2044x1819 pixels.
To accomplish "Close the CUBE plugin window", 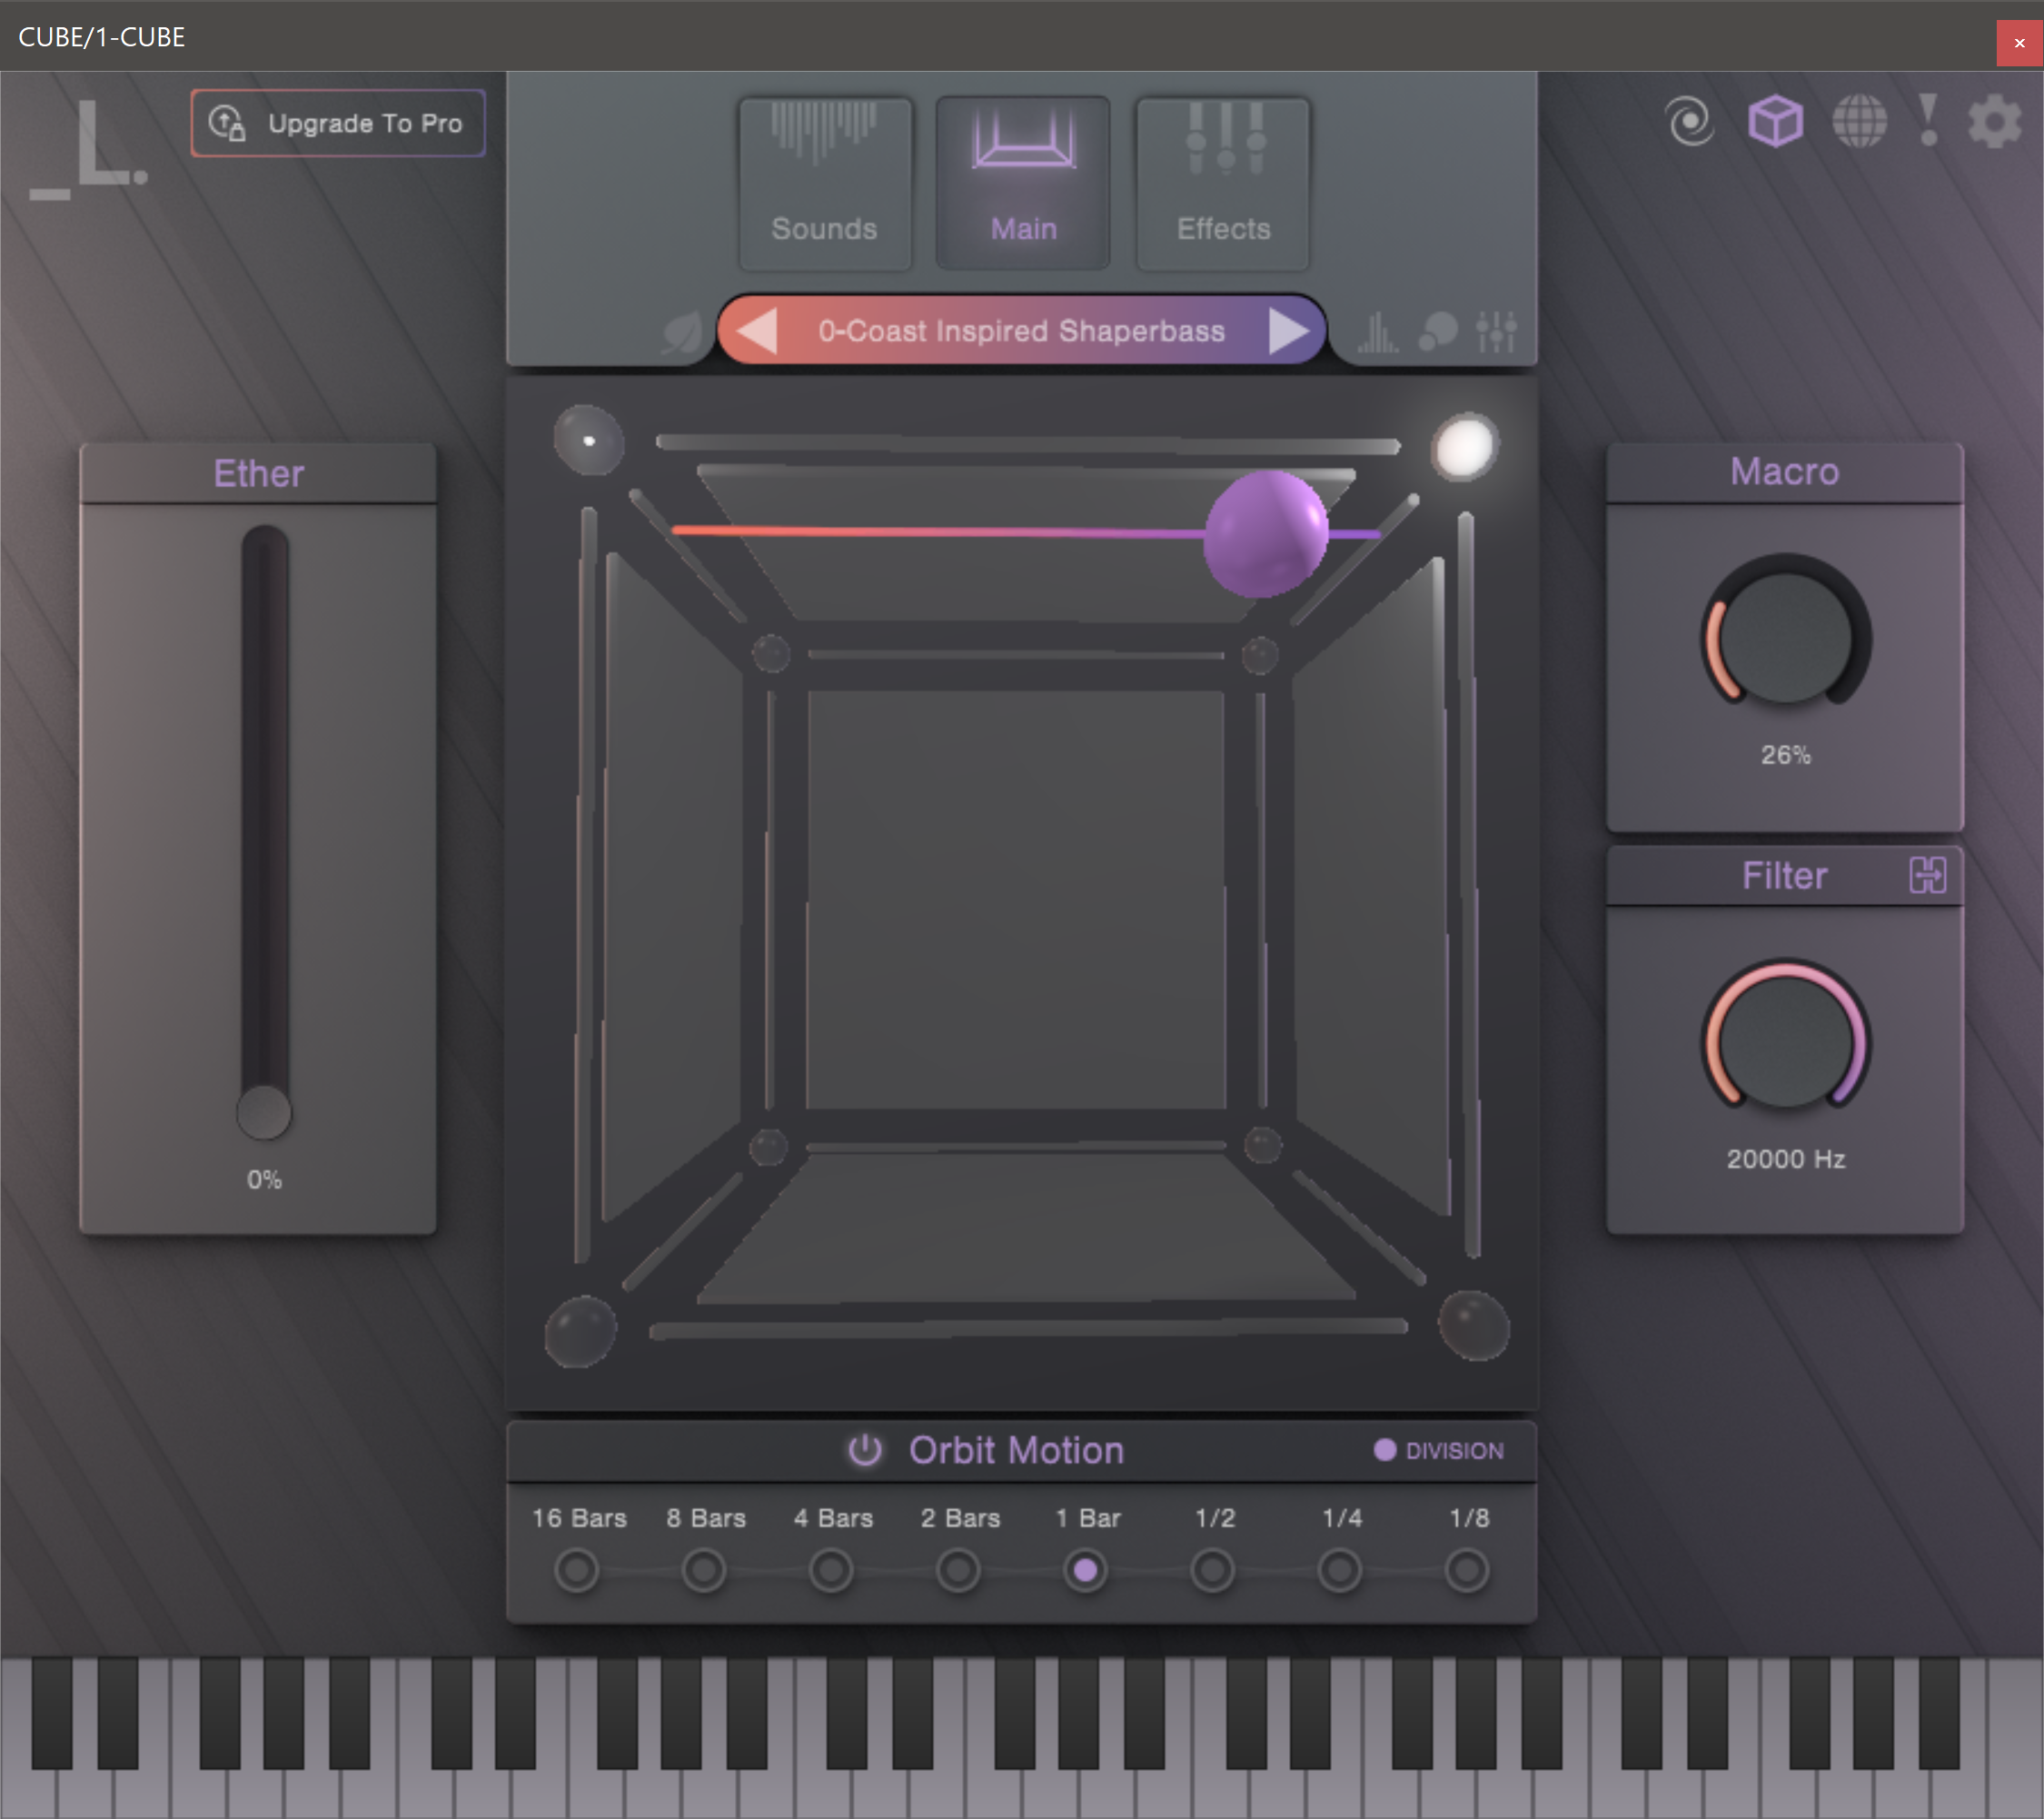I will click(2019, 43).
